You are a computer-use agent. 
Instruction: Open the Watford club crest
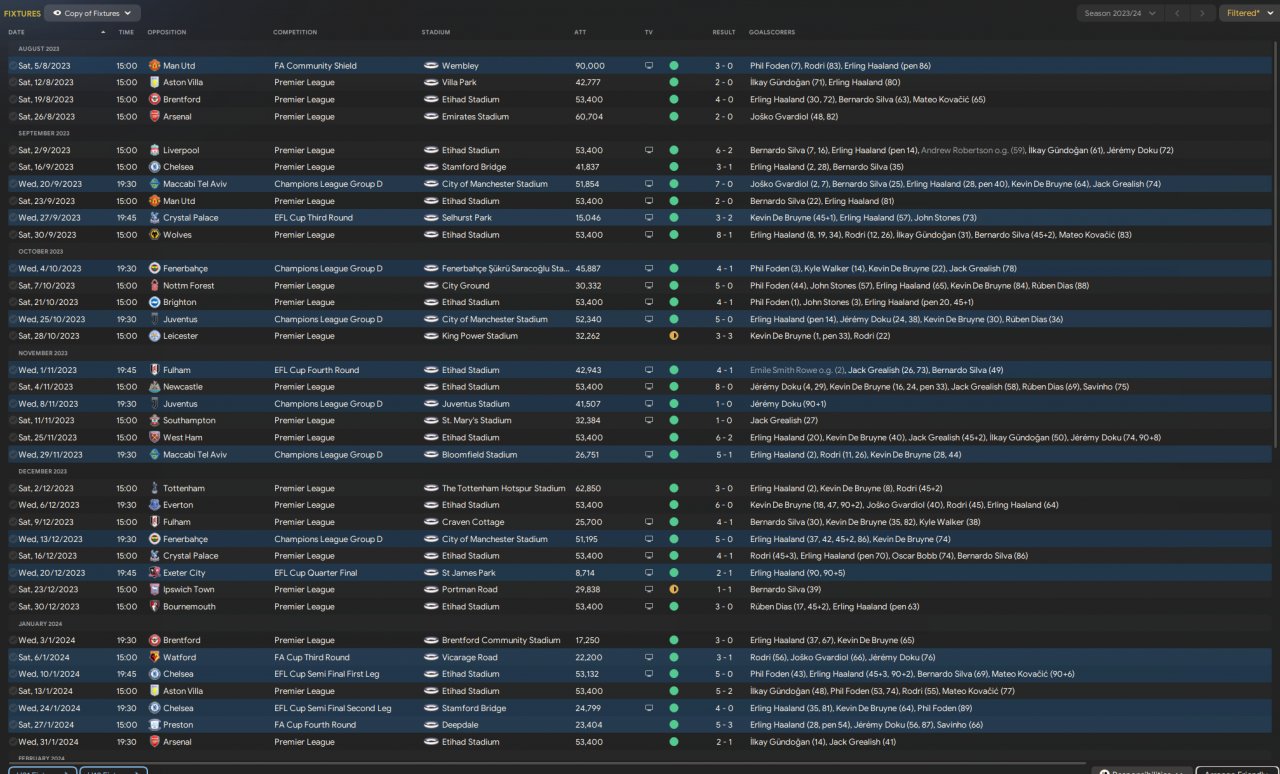[x=154, y=658]
